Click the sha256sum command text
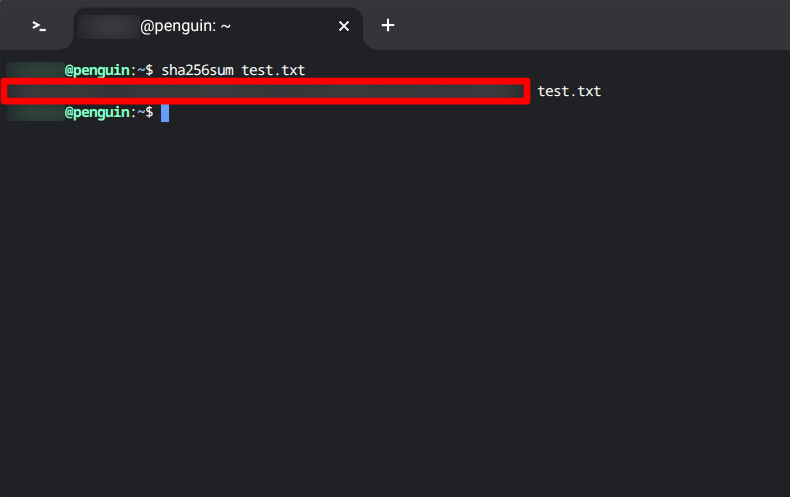The height and width of the screenshot is (497, 790). 198,70
